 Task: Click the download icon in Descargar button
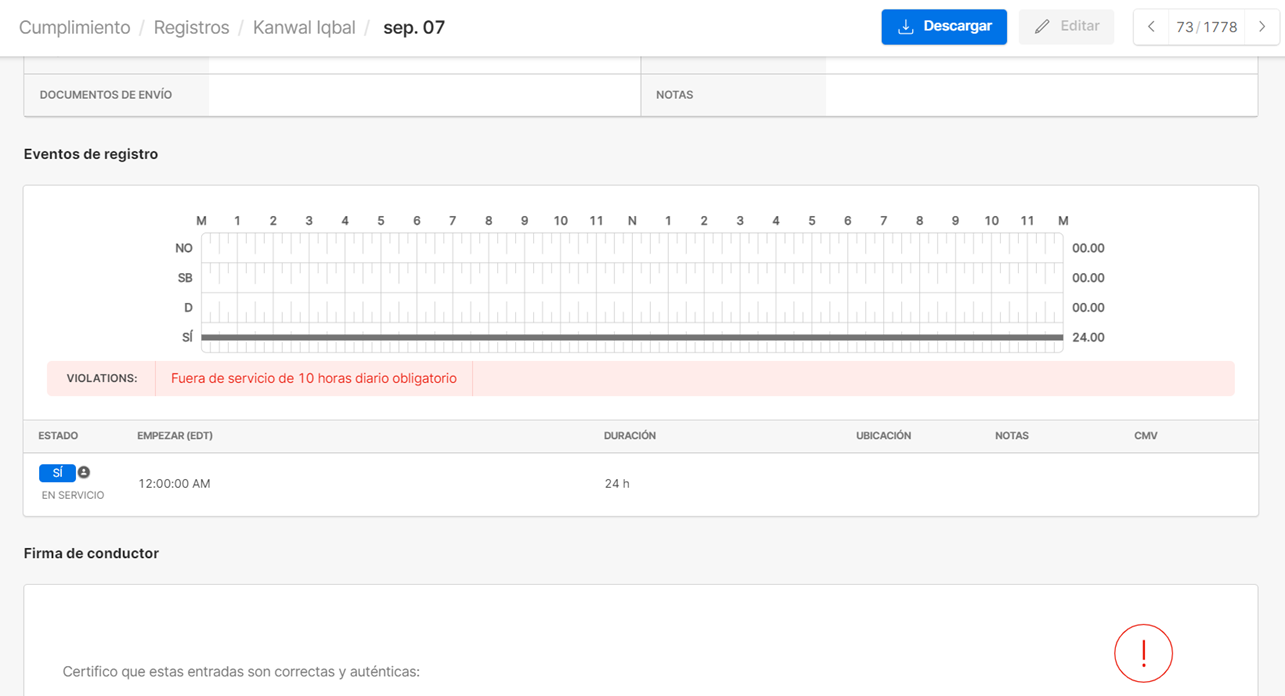[906, 27]
